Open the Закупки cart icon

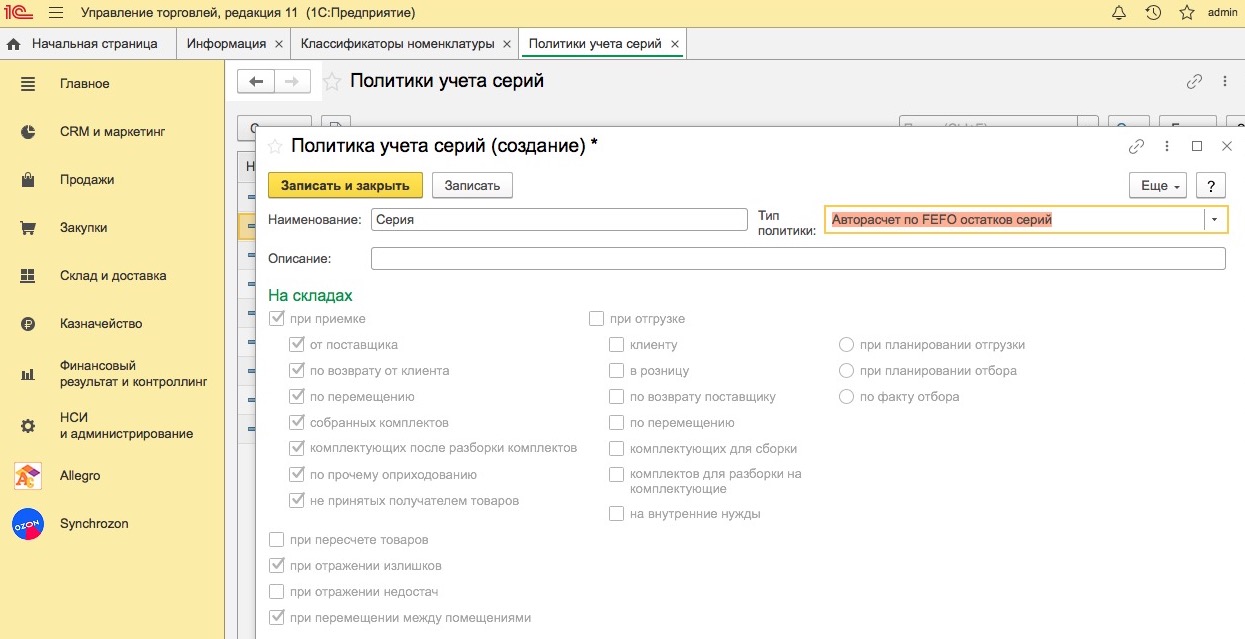point(28,228)
